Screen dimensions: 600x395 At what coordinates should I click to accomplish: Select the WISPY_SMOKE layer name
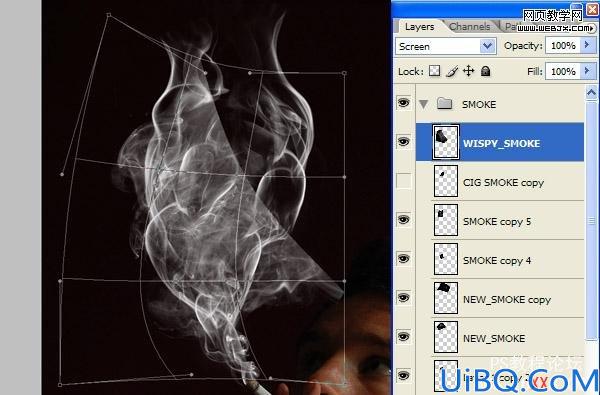[502, 144]
